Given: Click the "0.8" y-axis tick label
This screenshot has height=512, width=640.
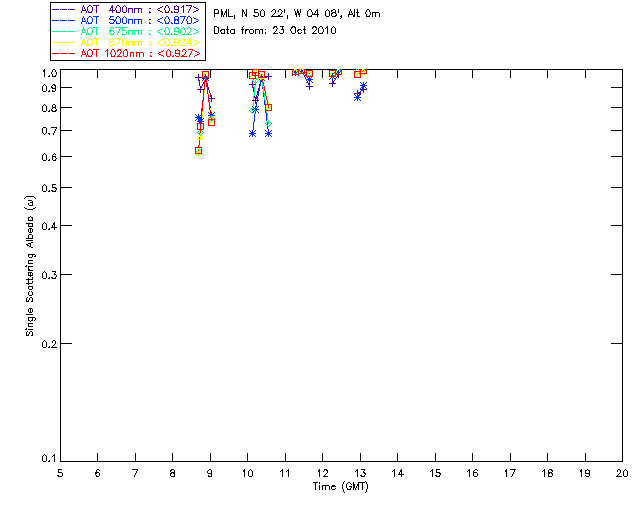Looking at the screenshot, I should coord(49,108).
